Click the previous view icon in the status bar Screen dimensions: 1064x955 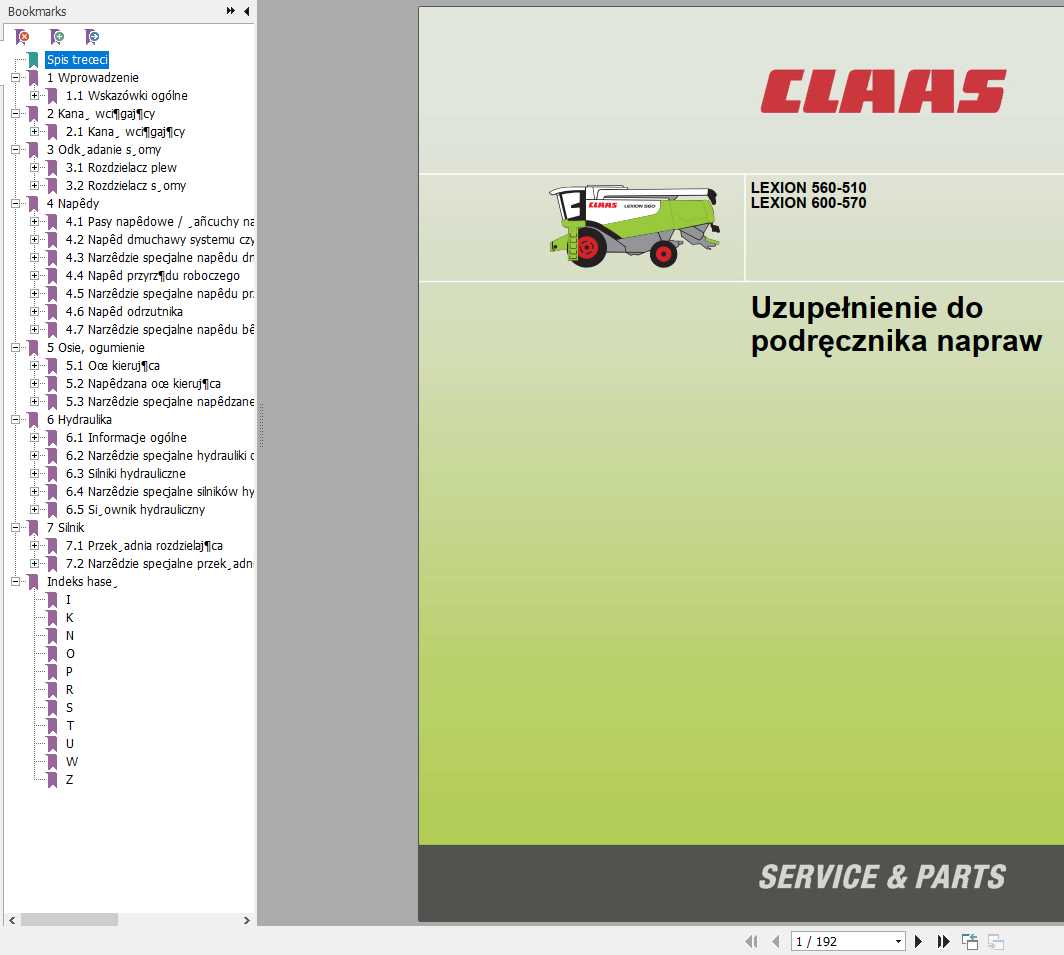point(970,941)
